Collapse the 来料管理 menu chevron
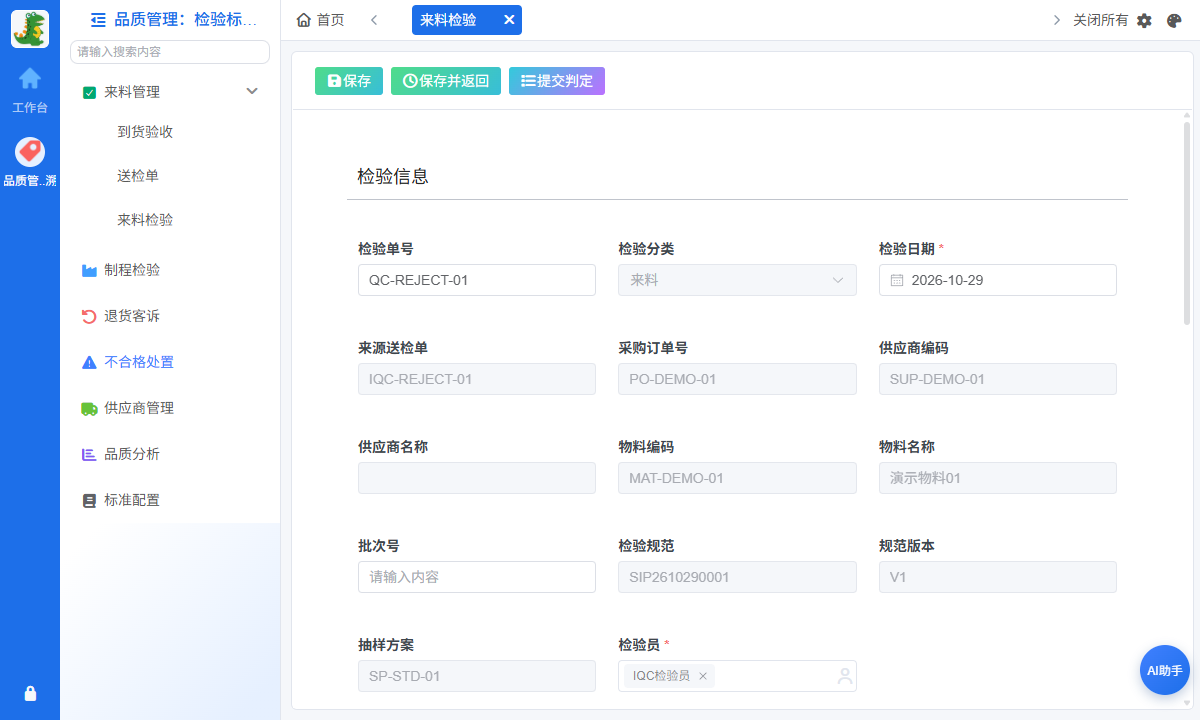This screenshot has width=1200, height=720. [x=252, y=91]
